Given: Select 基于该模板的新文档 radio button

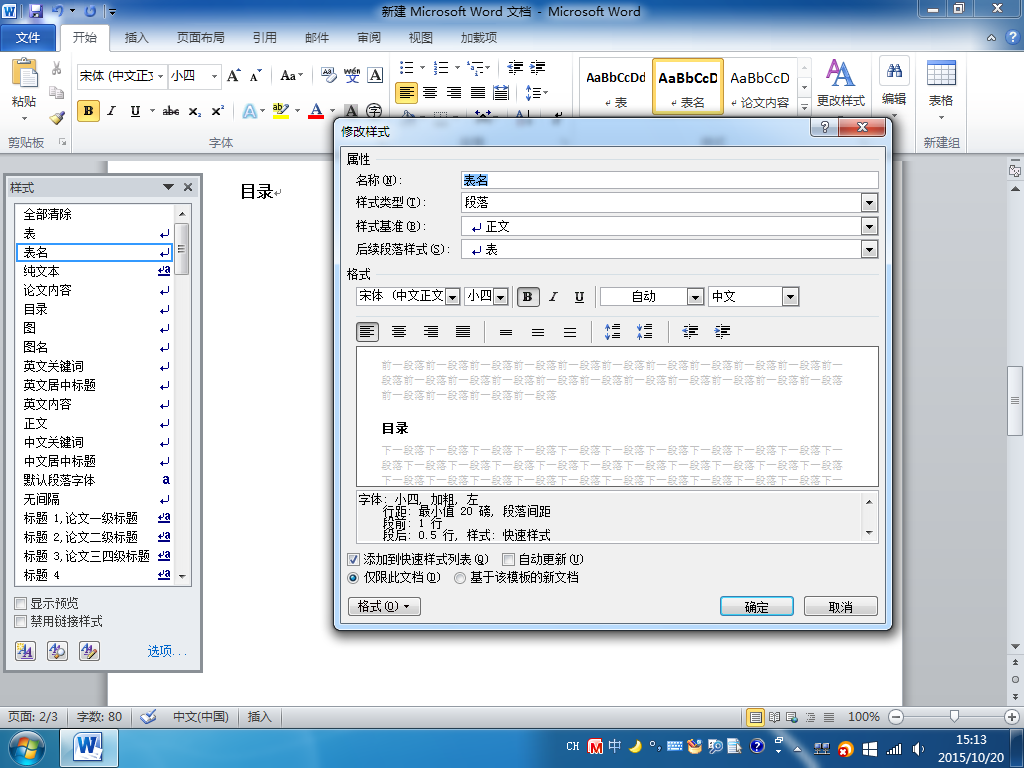Looking at the screenshot, I should coord(460,578).
